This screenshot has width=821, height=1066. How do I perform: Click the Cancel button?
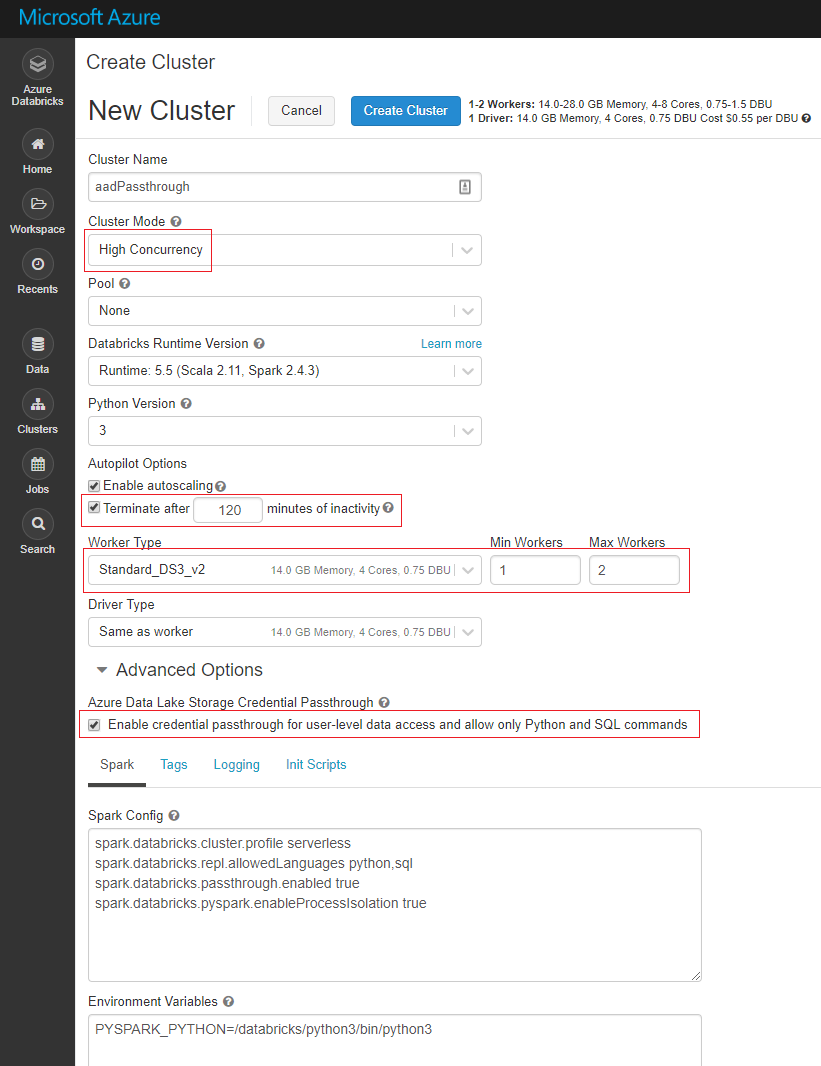[301, 111]
